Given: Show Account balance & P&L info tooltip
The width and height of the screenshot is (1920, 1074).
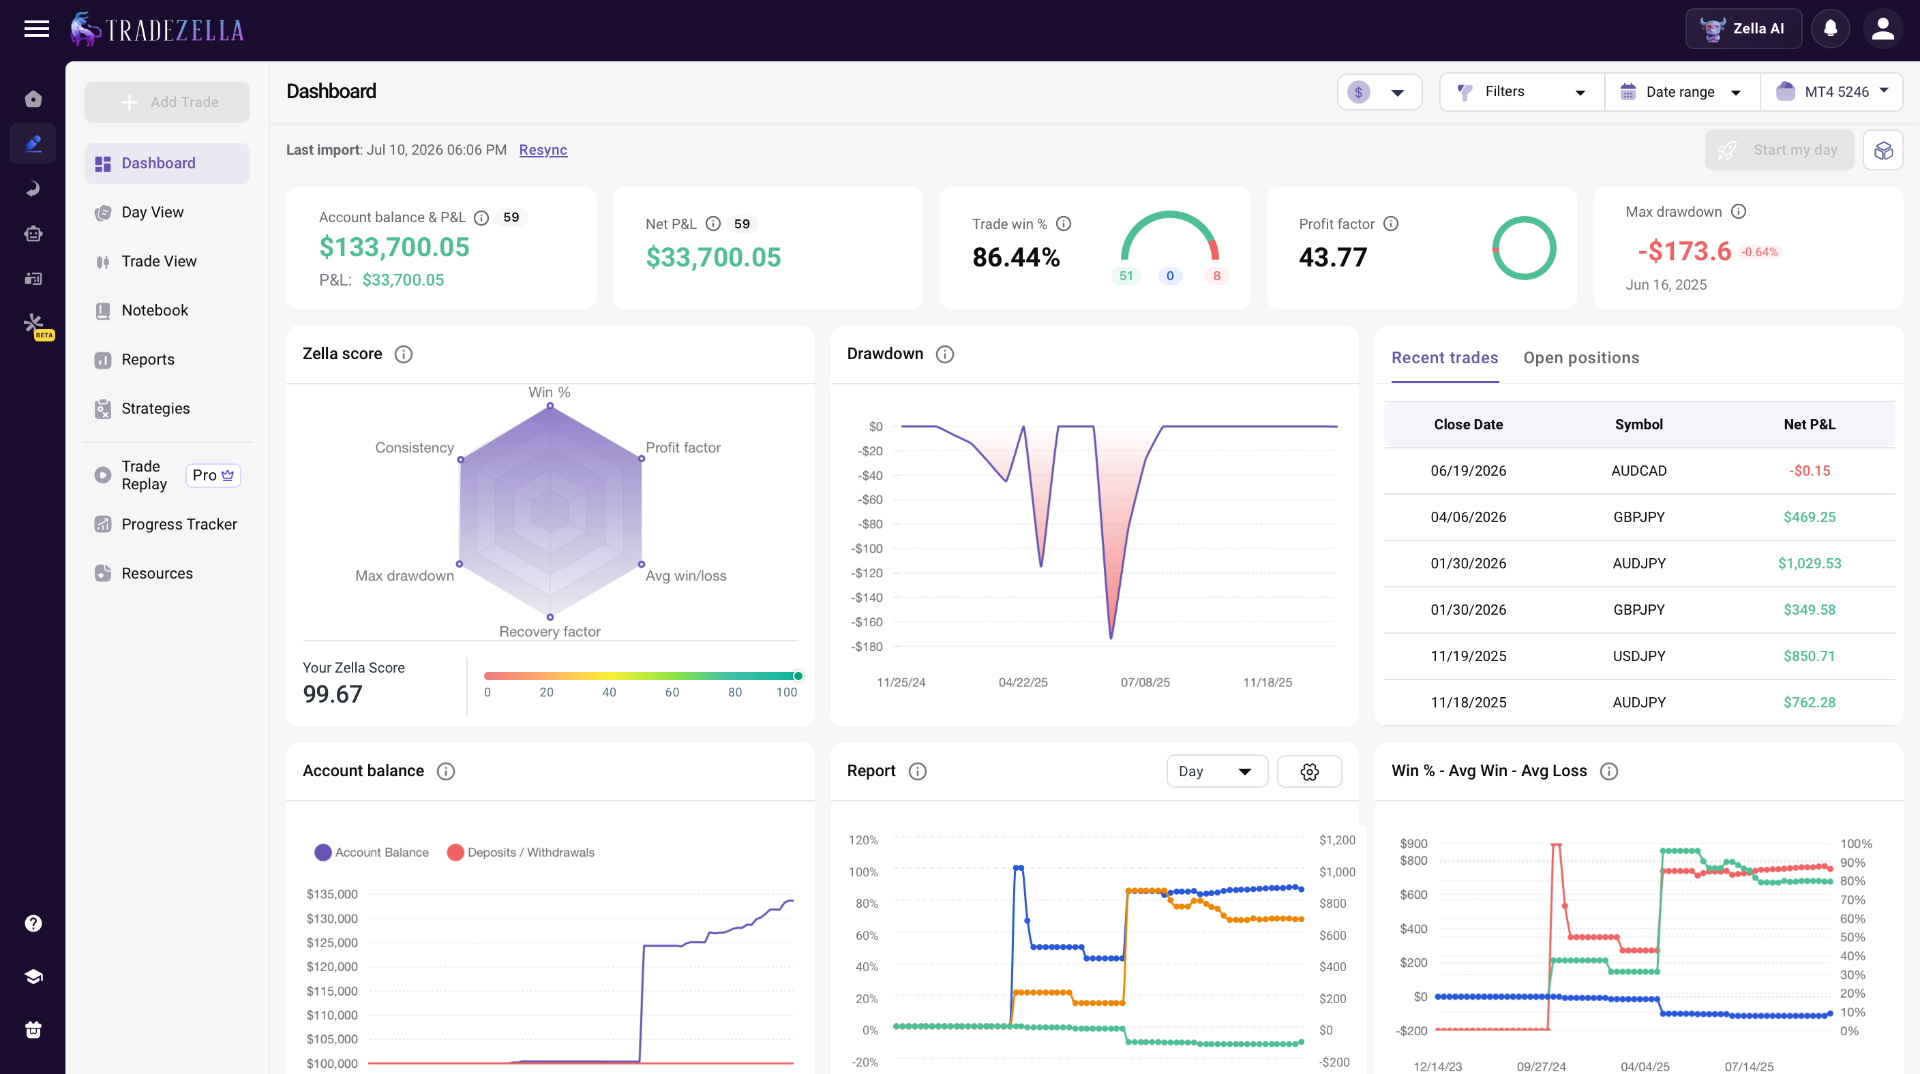Looking at the screenshot, I should coord(481,218).
